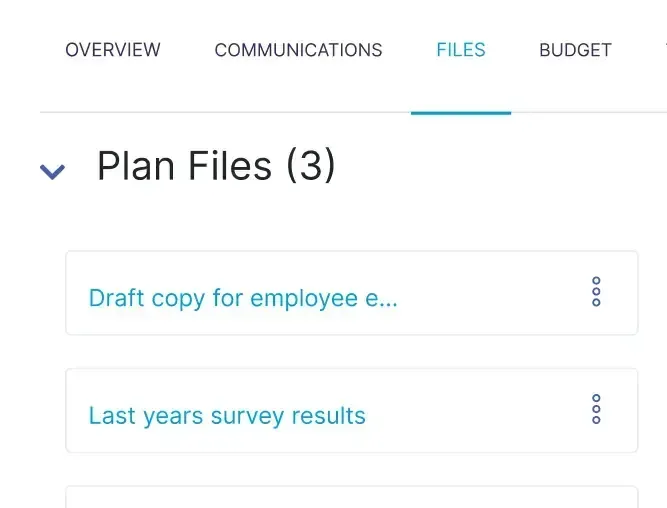The height and width of the screenshot is (508, 667).
Task: Open options menu for Draft copy file
Action: point(596,292)
